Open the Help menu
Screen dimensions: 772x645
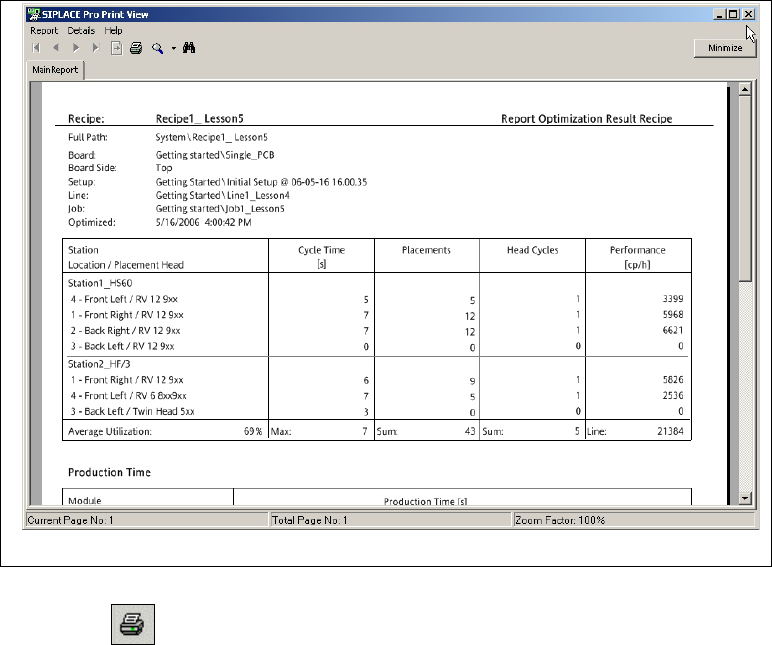[113, 31]
